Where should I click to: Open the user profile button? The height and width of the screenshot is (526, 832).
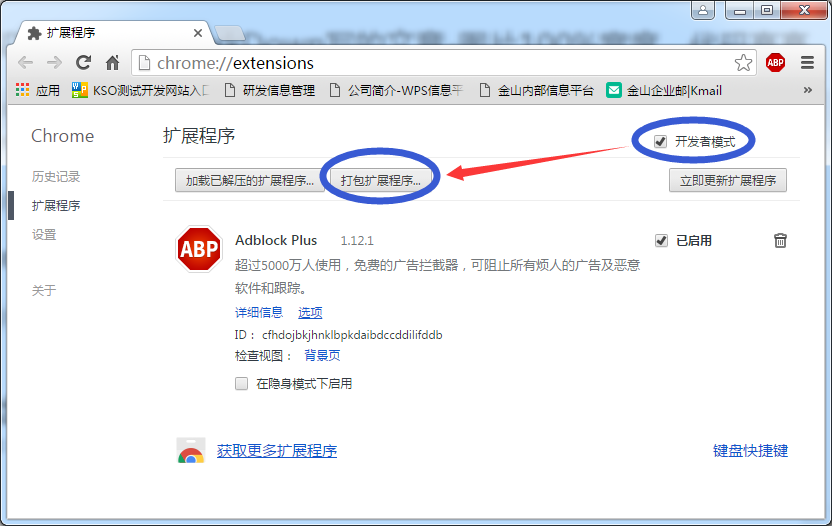pyautogui.click(x=703, y=10)
